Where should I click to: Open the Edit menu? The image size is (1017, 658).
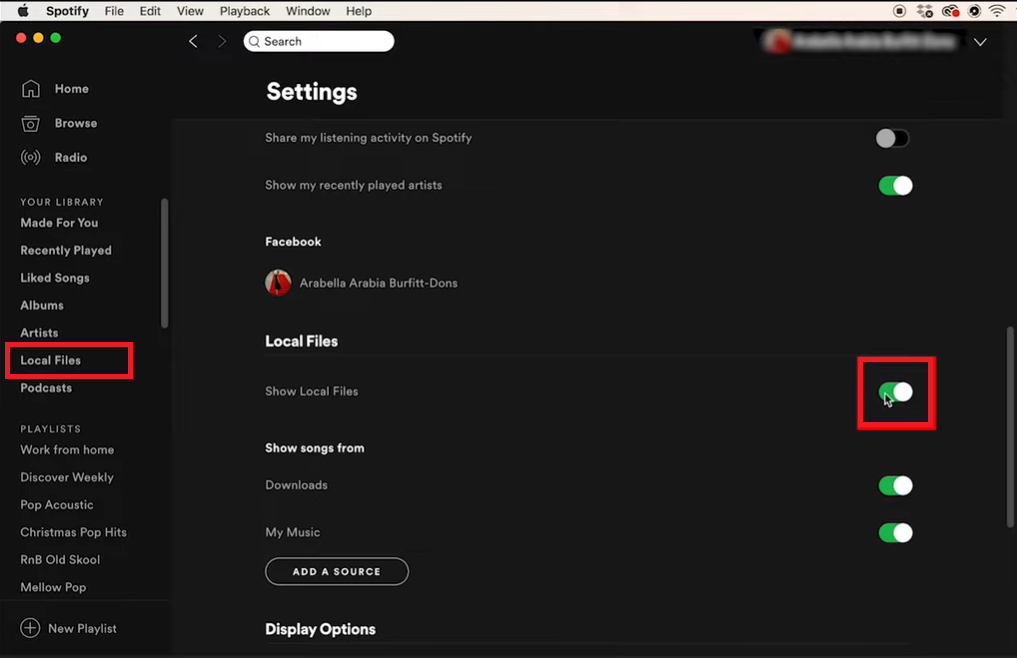[x=150, y=11]
